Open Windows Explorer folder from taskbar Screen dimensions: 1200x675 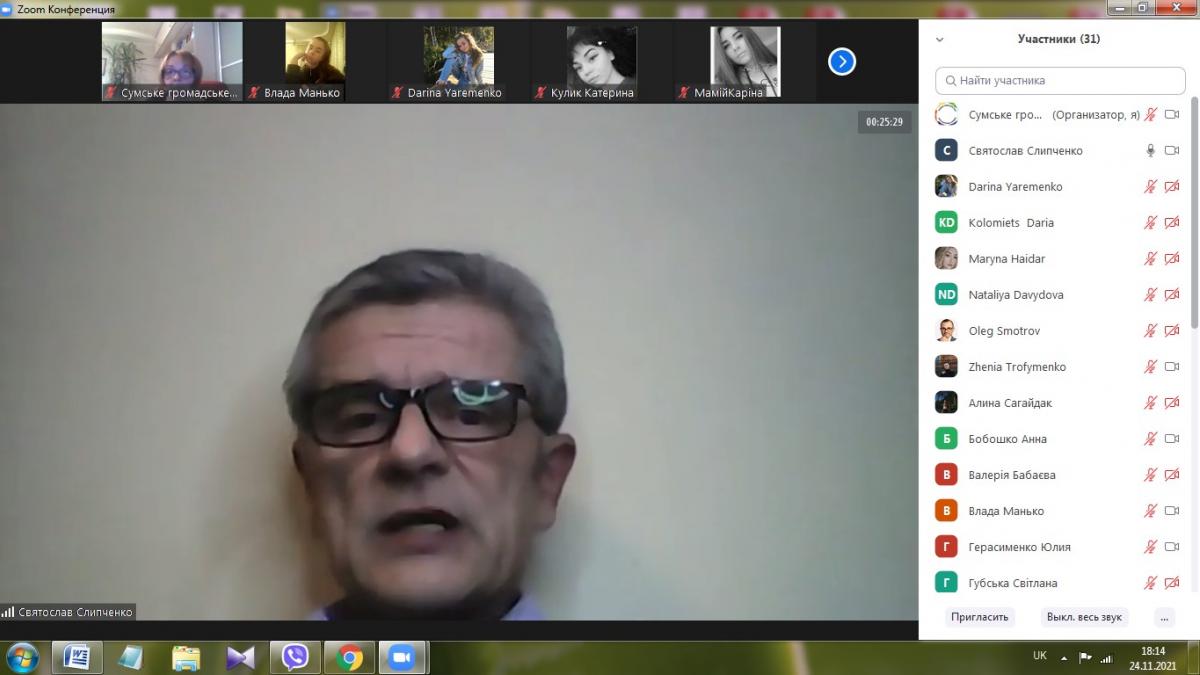tap(186, 657)
